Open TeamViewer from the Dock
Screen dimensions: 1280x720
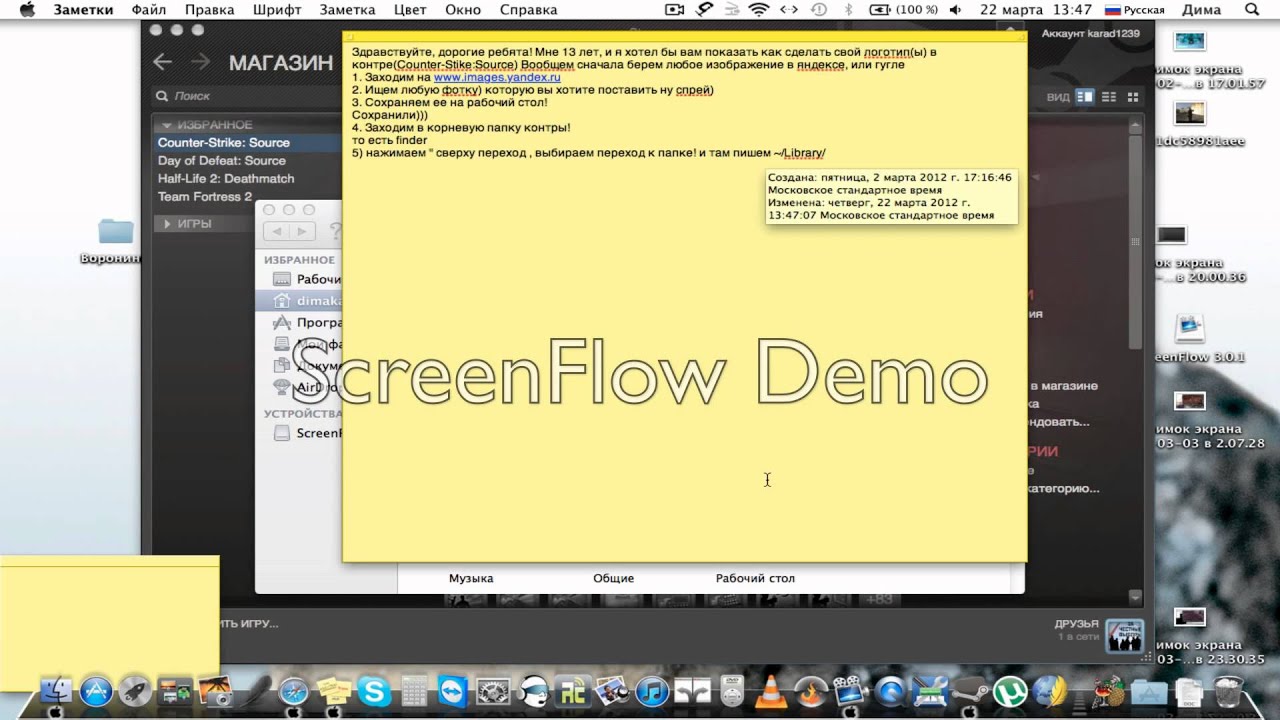click(453, 692)
